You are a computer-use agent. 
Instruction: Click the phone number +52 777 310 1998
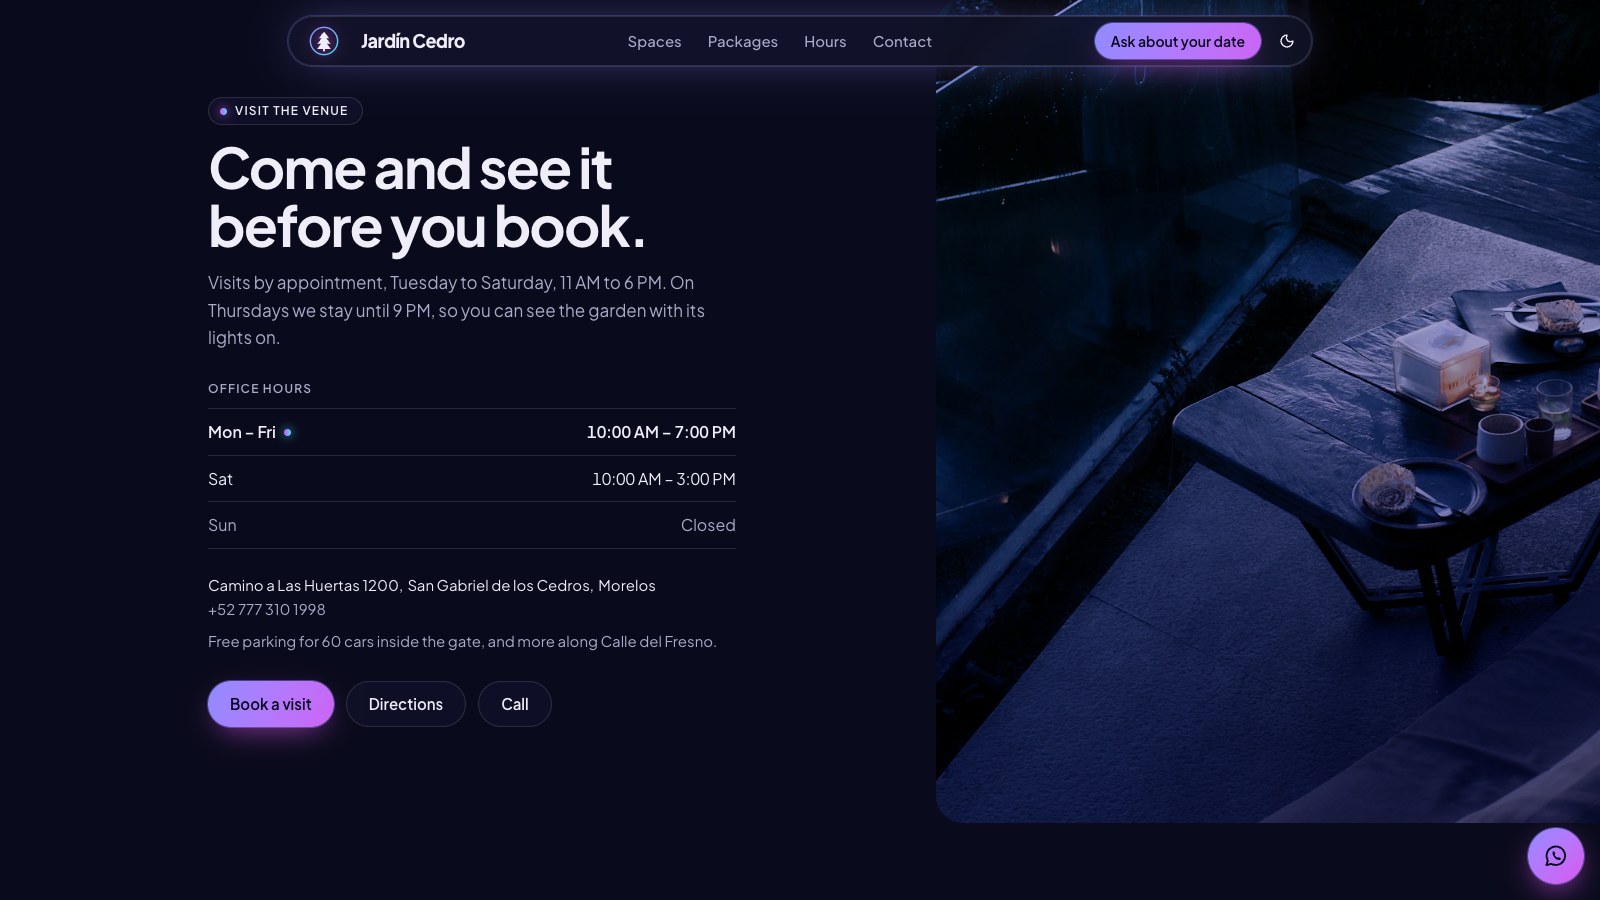267,609
